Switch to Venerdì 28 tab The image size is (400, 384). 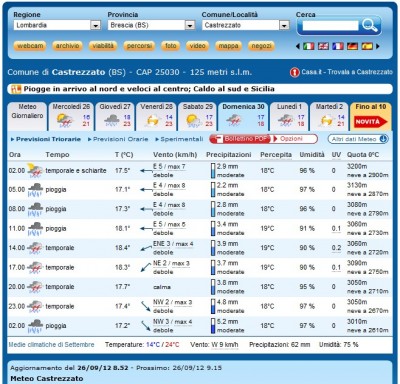click(x=156, y=116)
